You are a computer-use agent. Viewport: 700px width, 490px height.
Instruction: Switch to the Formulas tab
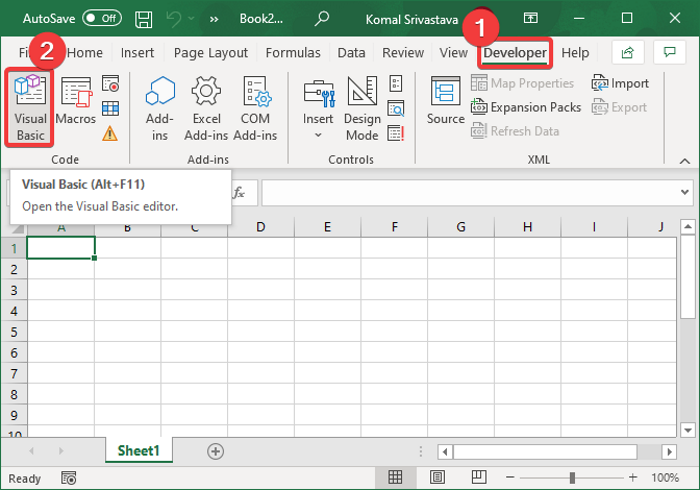tap(293, 53)
